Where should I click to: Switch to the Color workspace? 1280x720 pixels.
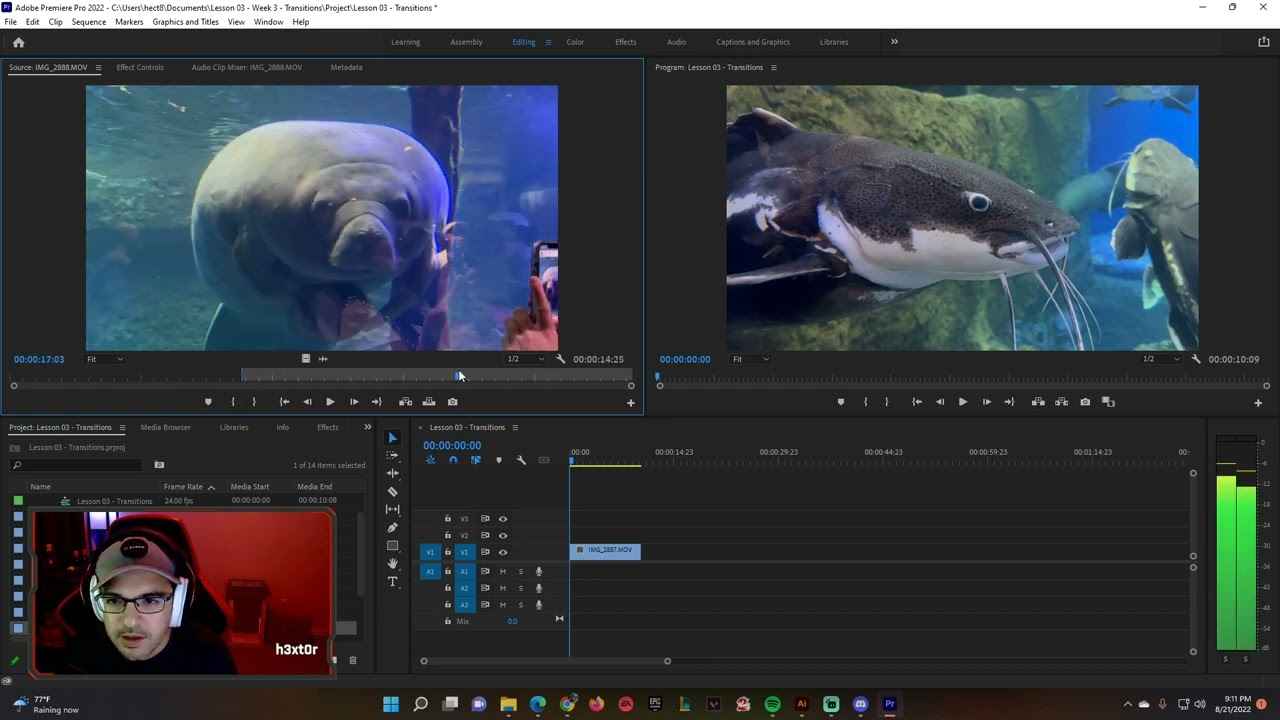tap(575, 42)
